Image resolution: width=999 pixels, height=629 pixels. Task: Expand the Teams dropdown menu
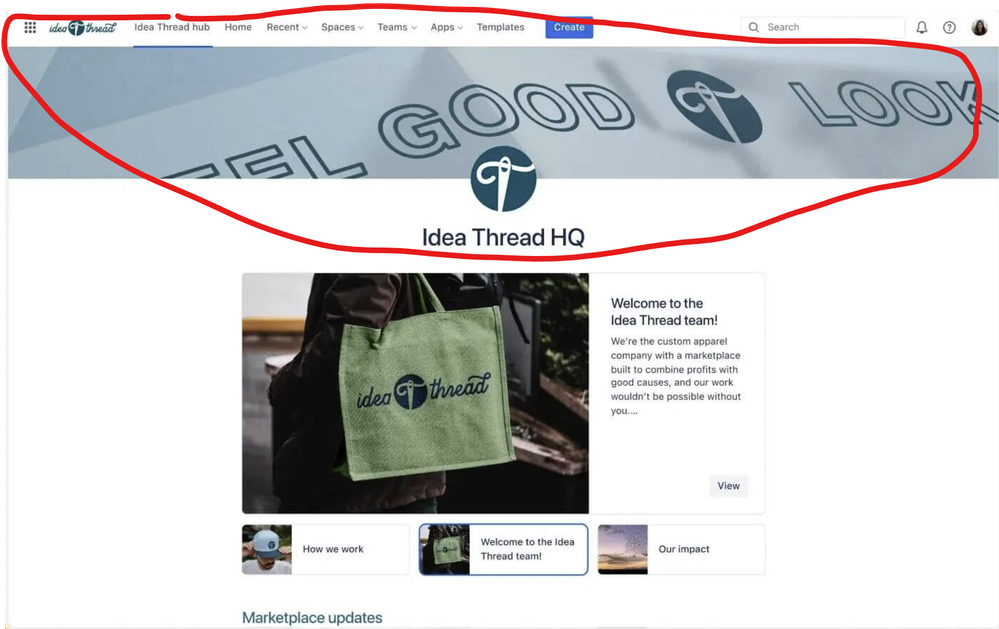pyautogui.click(x=397, y=27)
